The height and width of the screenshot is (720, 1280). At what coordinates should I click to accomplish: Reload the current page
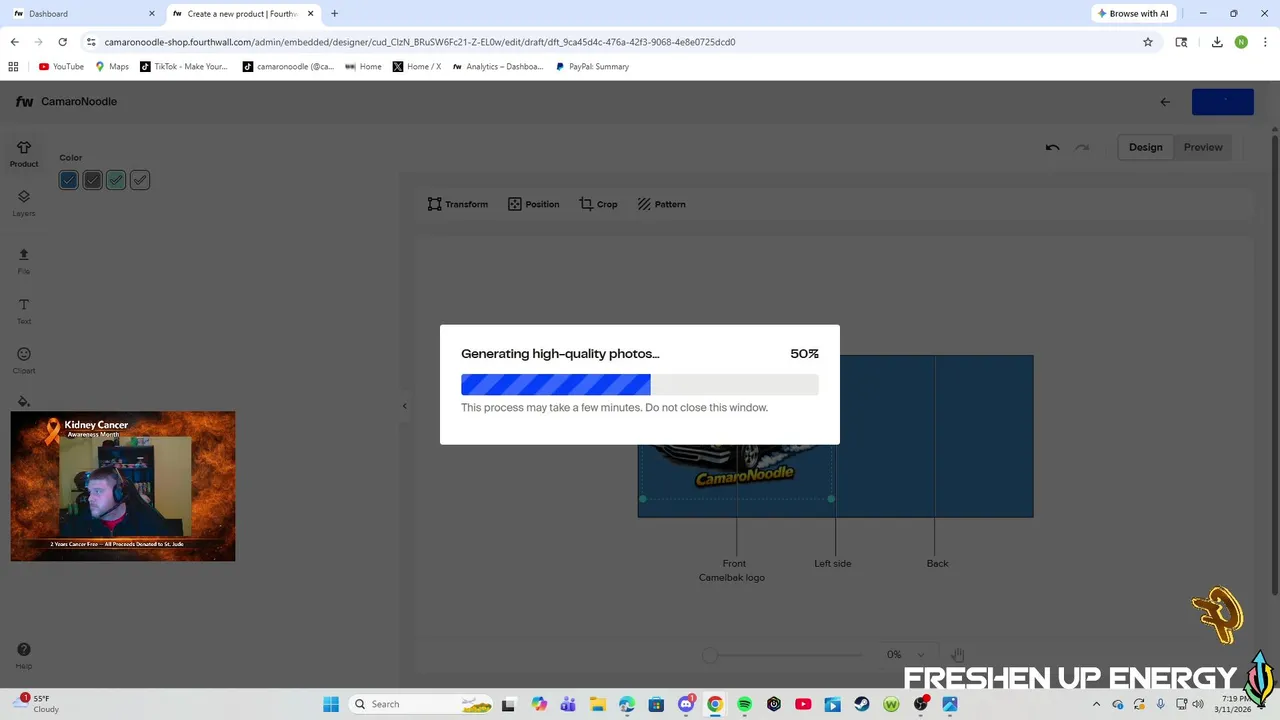[x=62, y=42]
